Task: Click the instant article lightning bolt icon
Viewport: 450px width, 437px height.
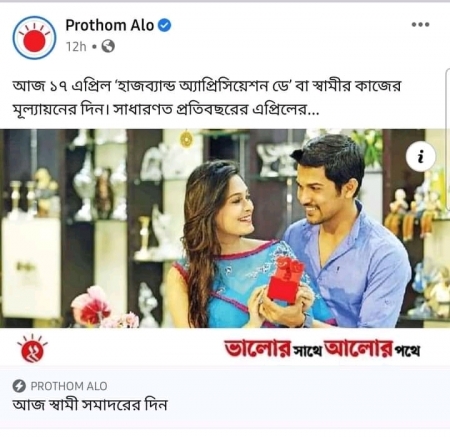Action: click(x=19, y=386)
